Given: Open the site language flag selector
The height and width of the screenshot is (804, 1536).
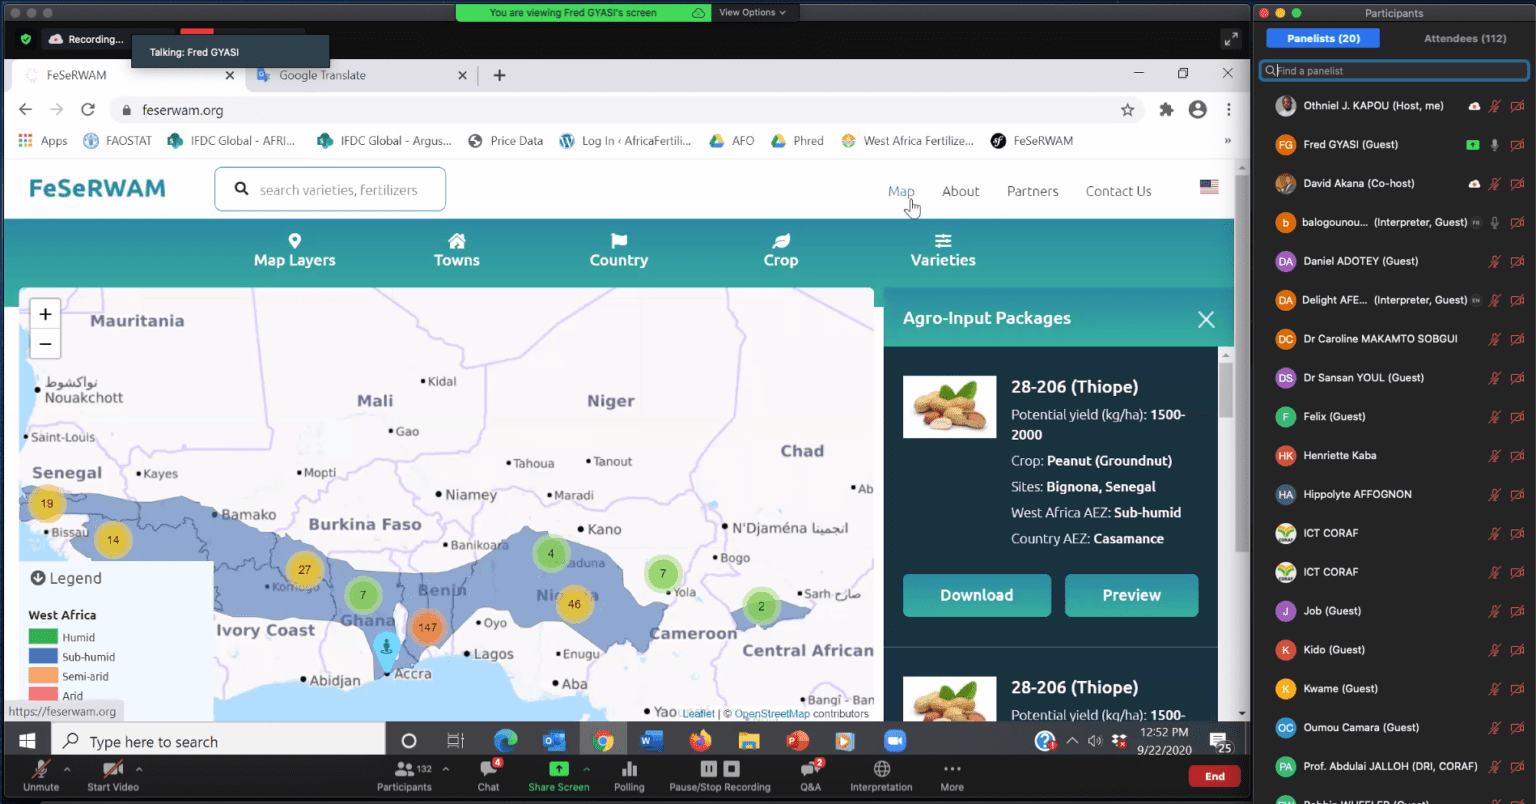Looking at the screenshot, I should click(1208, 186).
